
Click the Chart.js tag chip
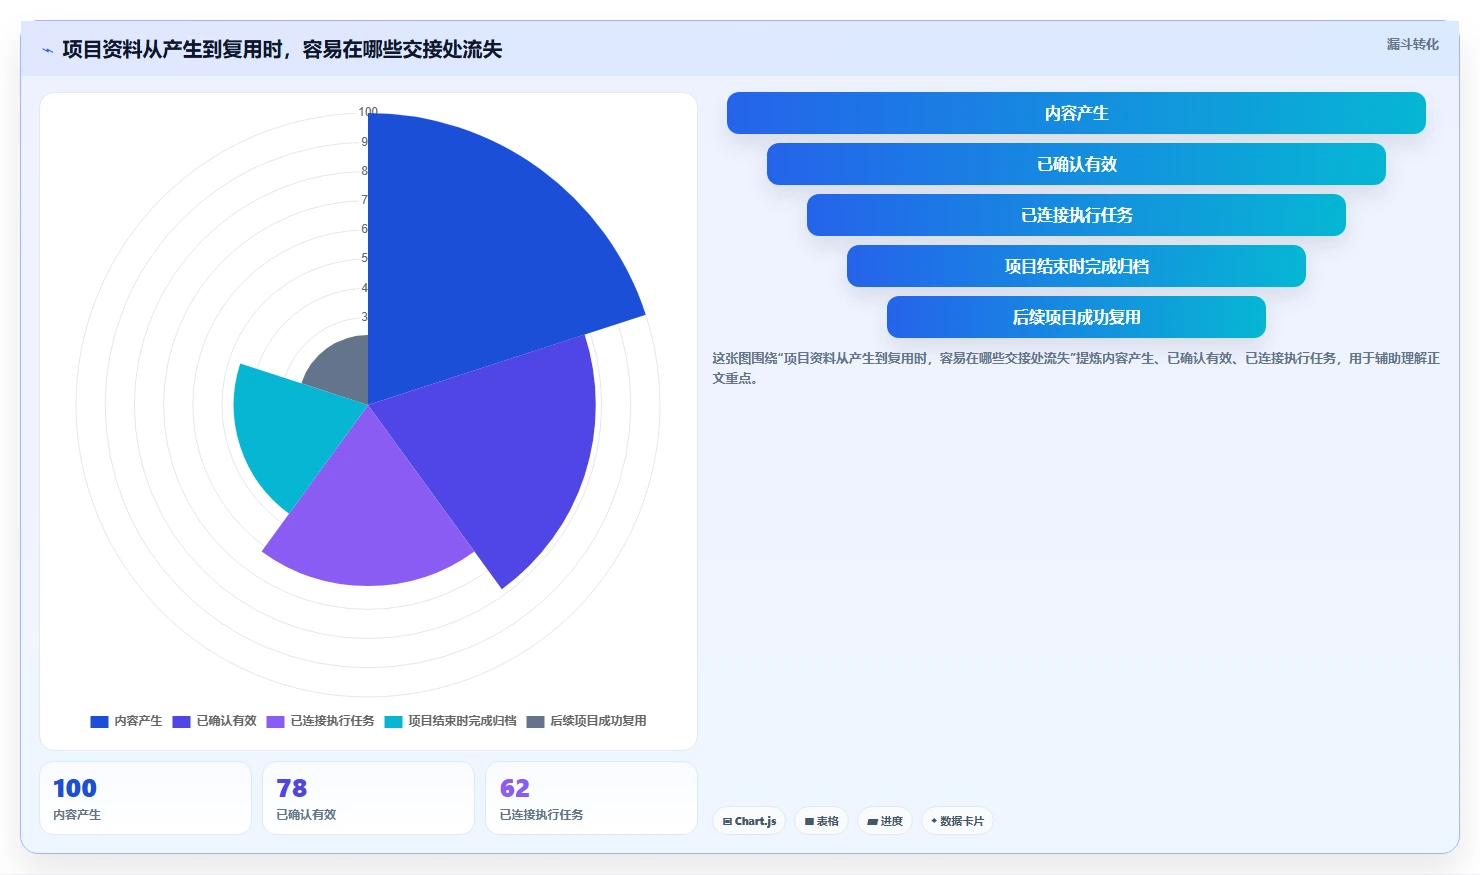749,821
